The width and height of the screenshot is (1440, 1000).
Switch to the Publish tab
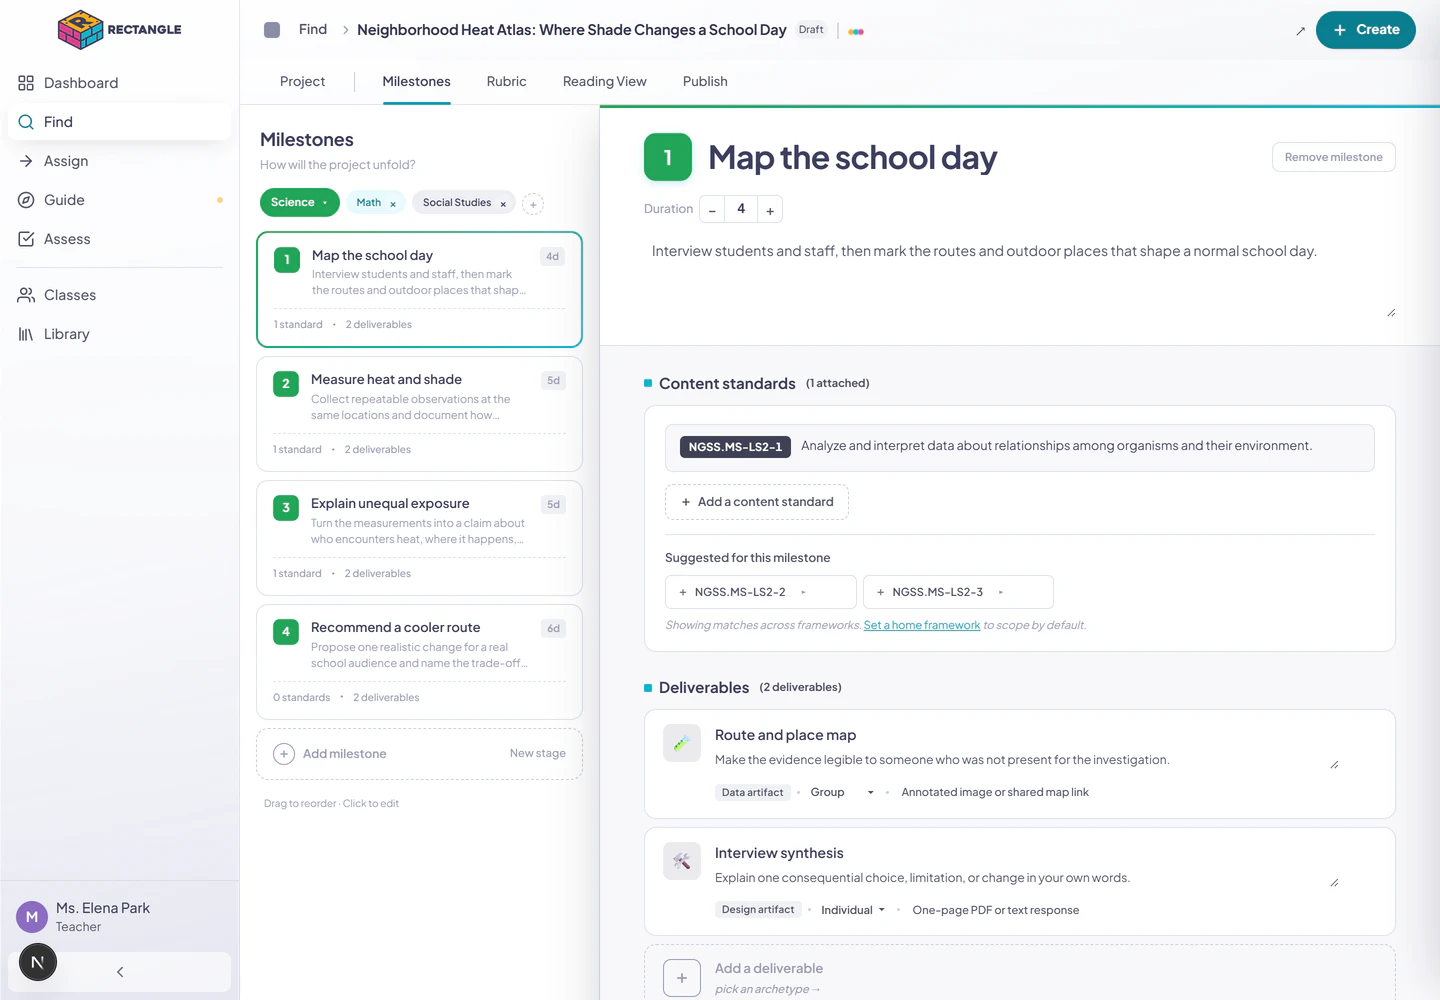705,81
